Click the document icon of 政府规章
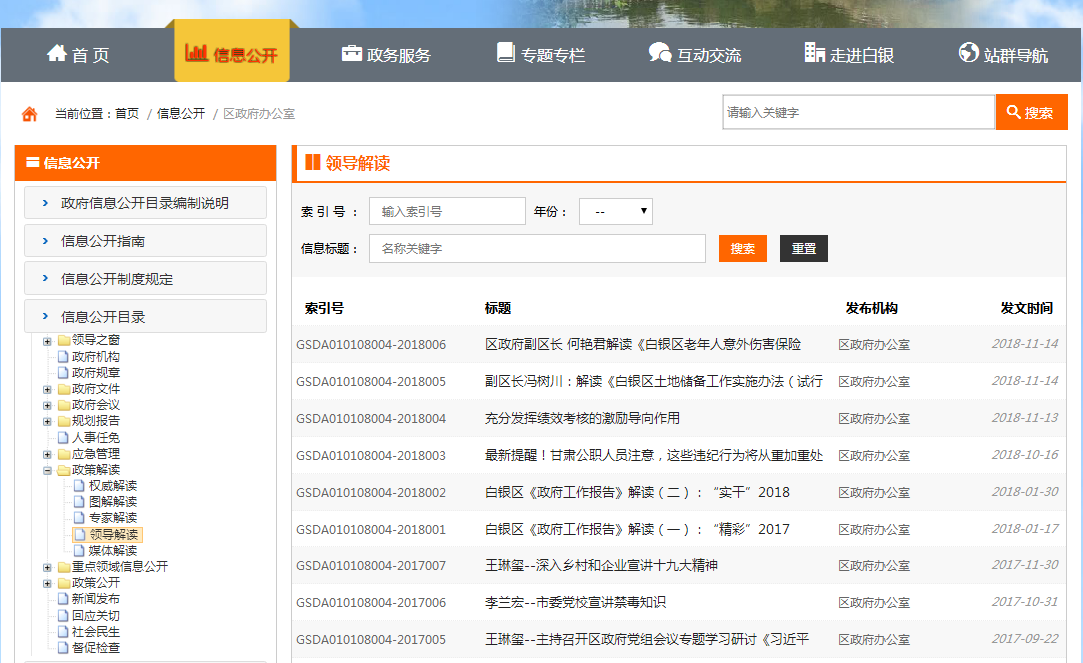The image size is (1083, 663). pyautogui.click(x=64, y=372)
